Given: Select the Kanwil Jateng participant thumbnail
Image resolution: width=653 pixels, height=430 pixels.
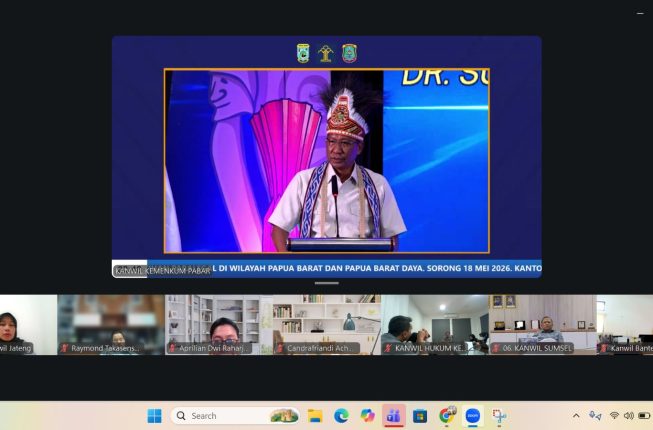Looking at the screenshot, I should 28,325.
